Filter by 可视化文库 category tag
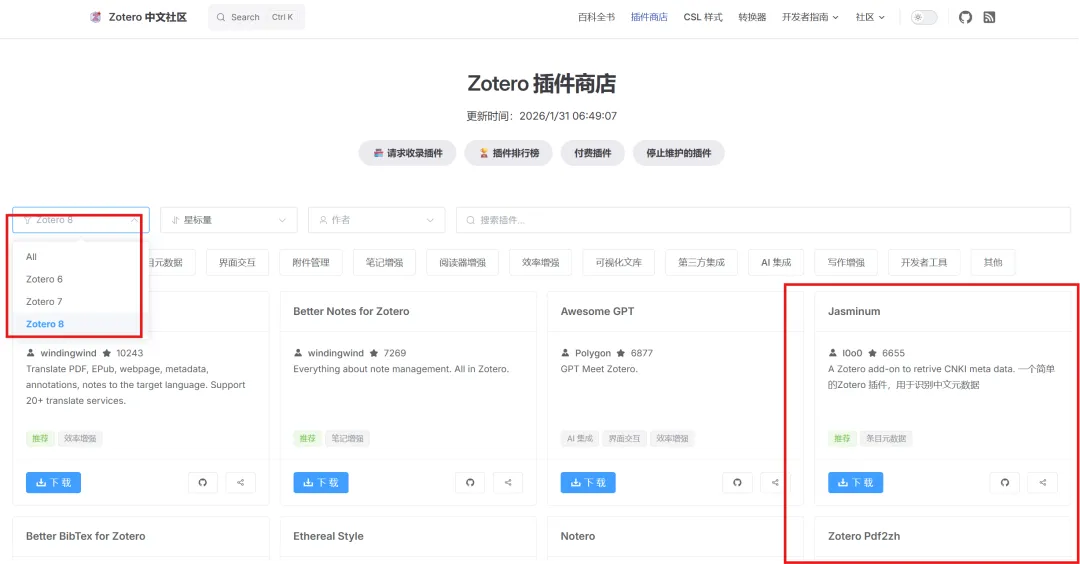1080x564 pixels. click(x=619, y=262)
